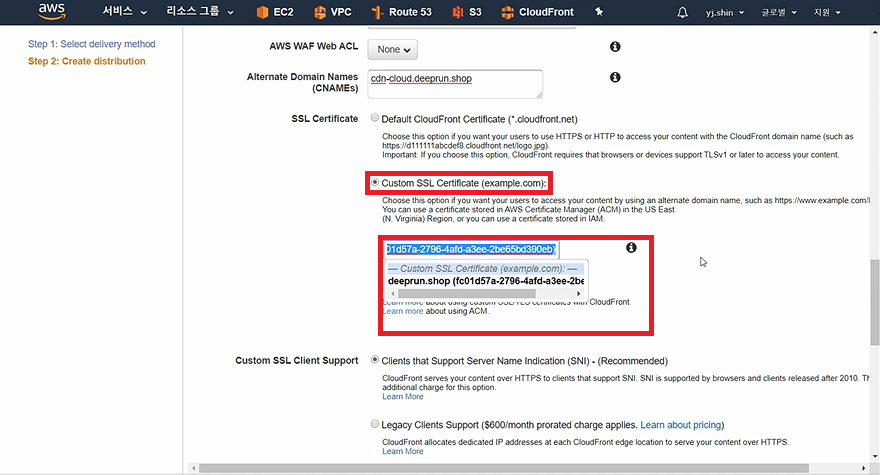Click the page scroll left arrow
Image resolution: width=880 pixels, height=475 pixels.
coord(194,468)
